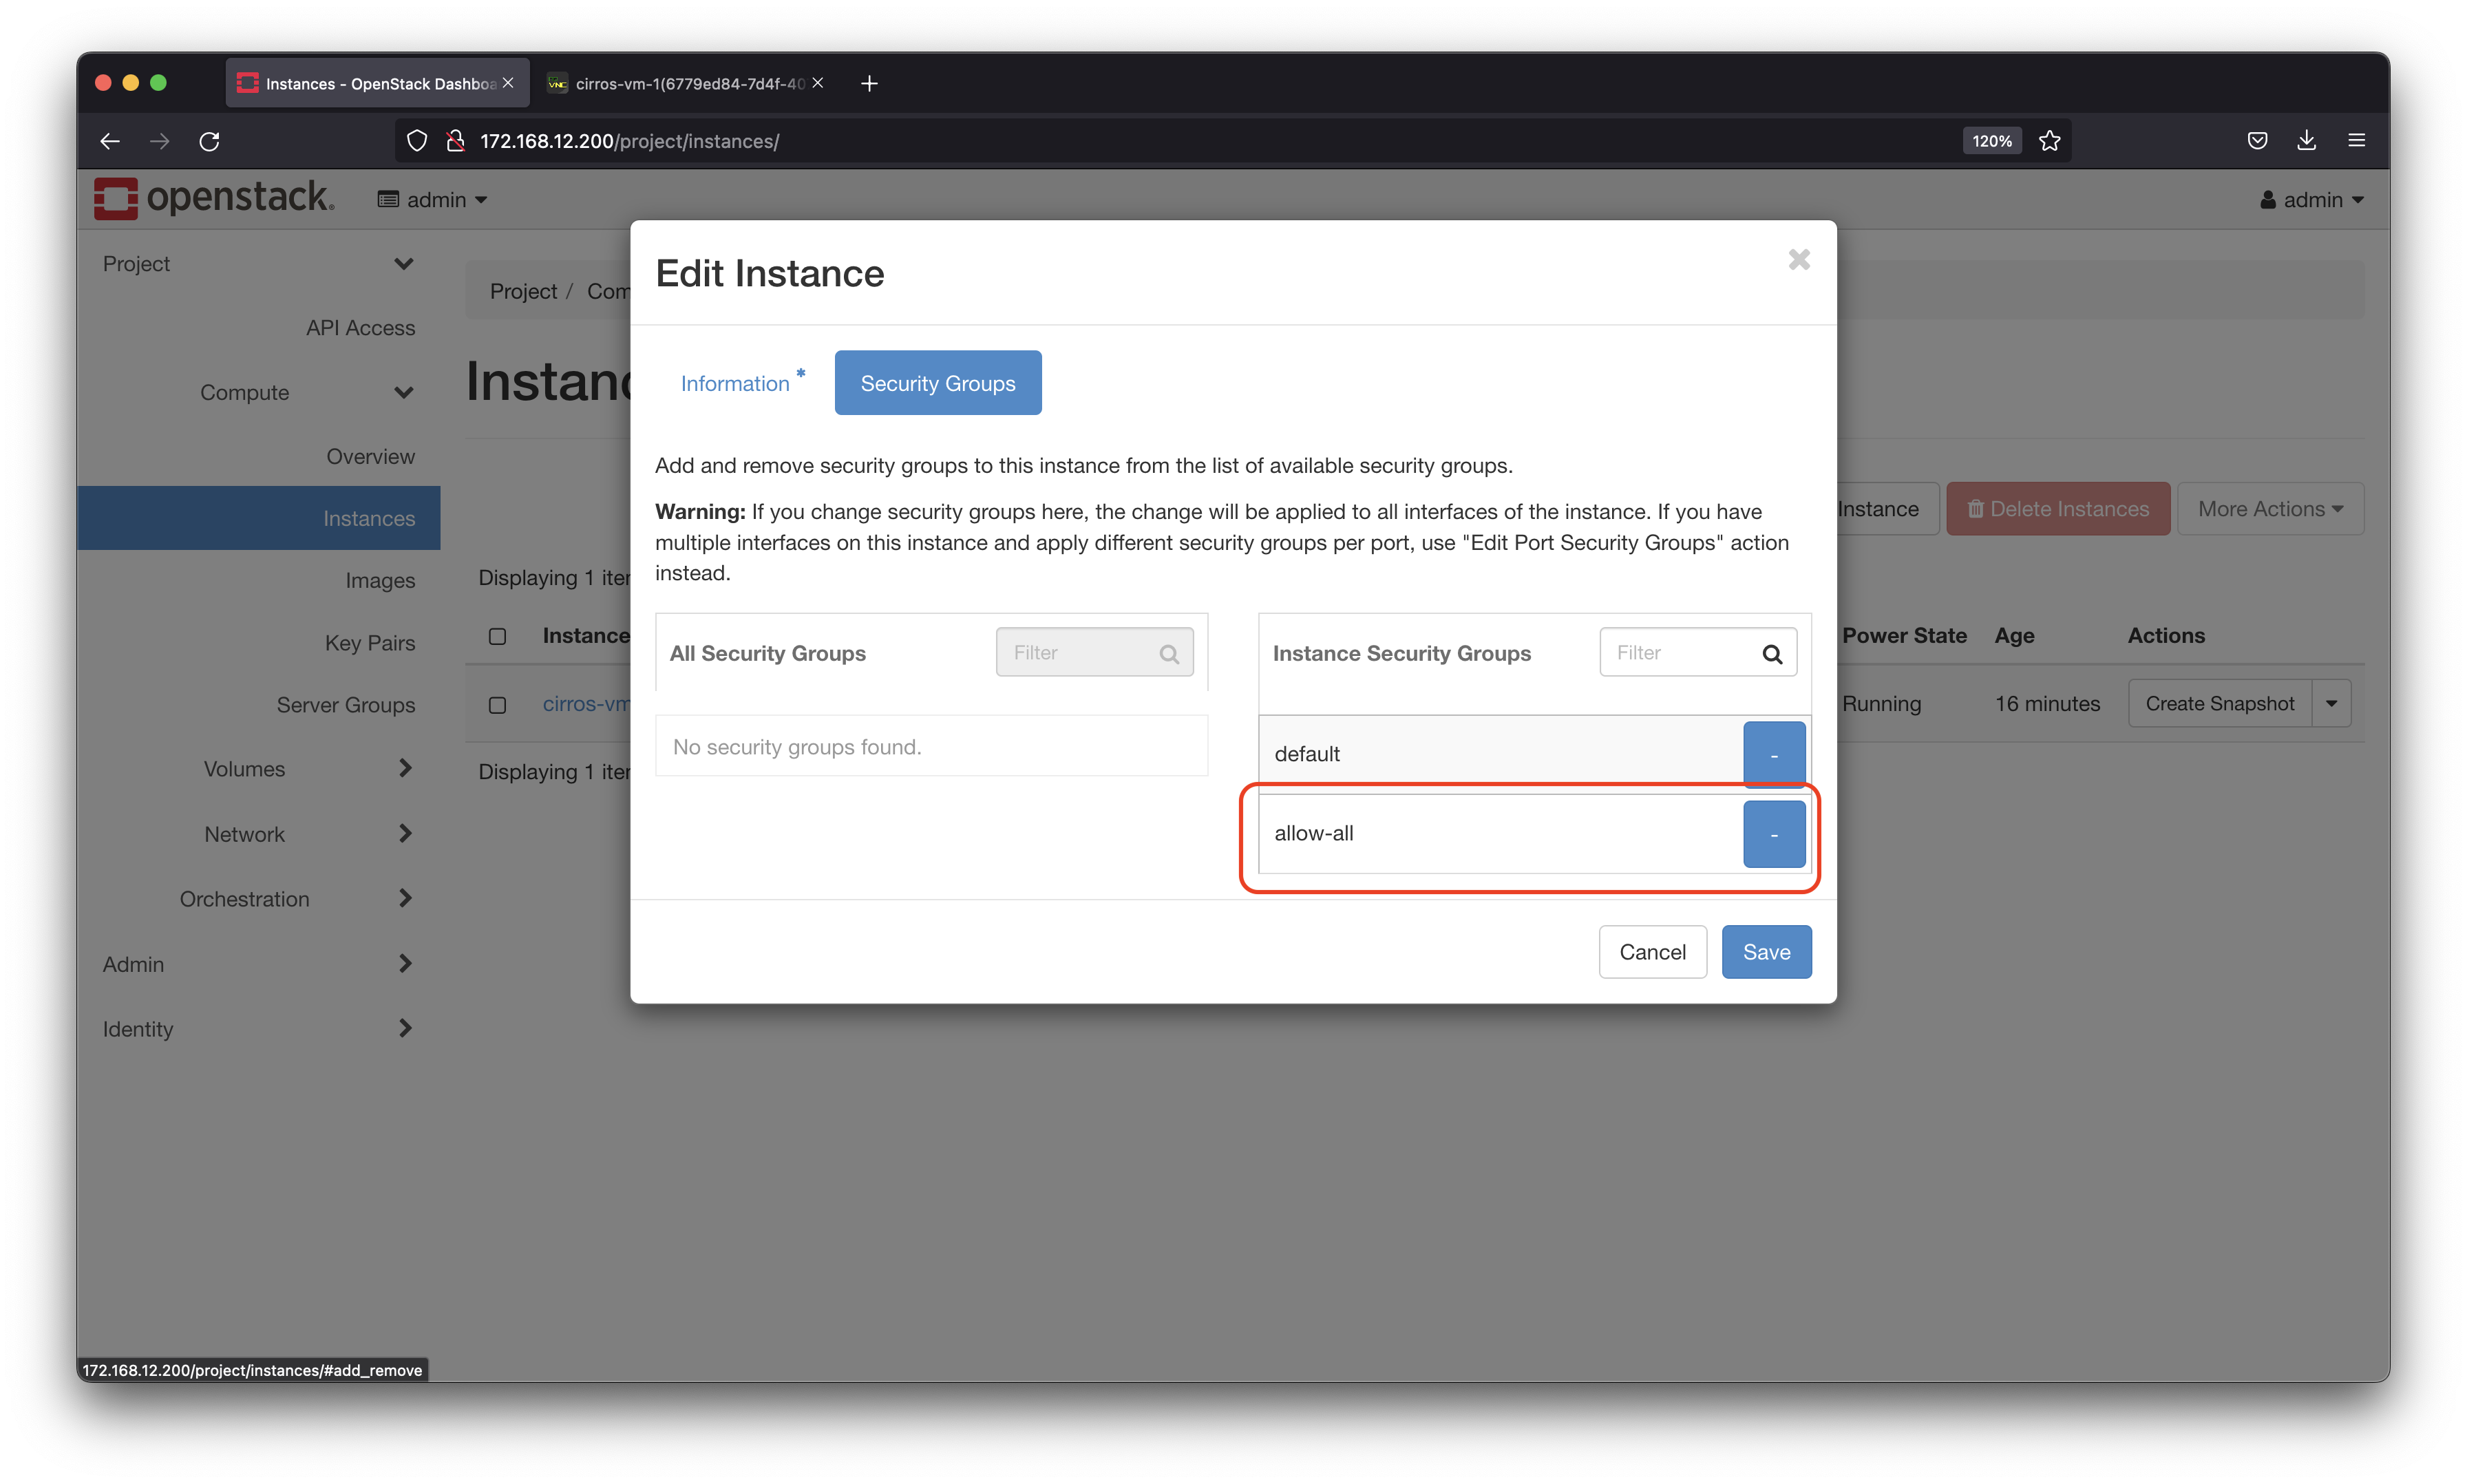Click the Running power state cell

[x=1881, y=704]
